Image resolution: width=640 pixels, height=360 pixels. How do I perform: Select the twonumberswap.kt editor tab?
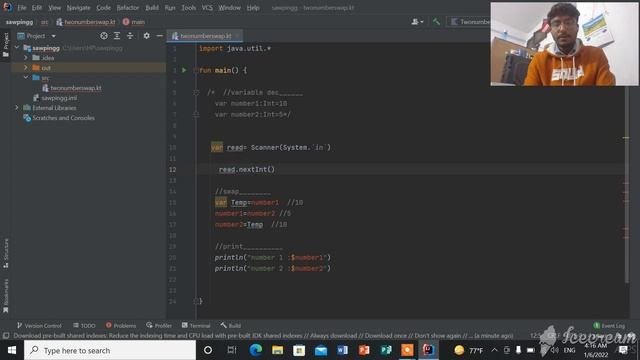pyautogui.click(x=205, y=36)
